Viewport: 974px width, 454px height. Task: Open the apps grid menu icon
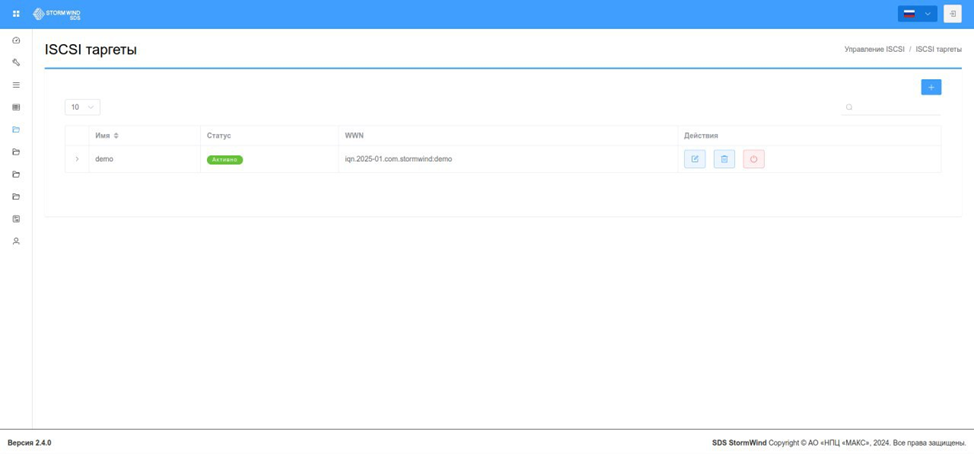16,14
